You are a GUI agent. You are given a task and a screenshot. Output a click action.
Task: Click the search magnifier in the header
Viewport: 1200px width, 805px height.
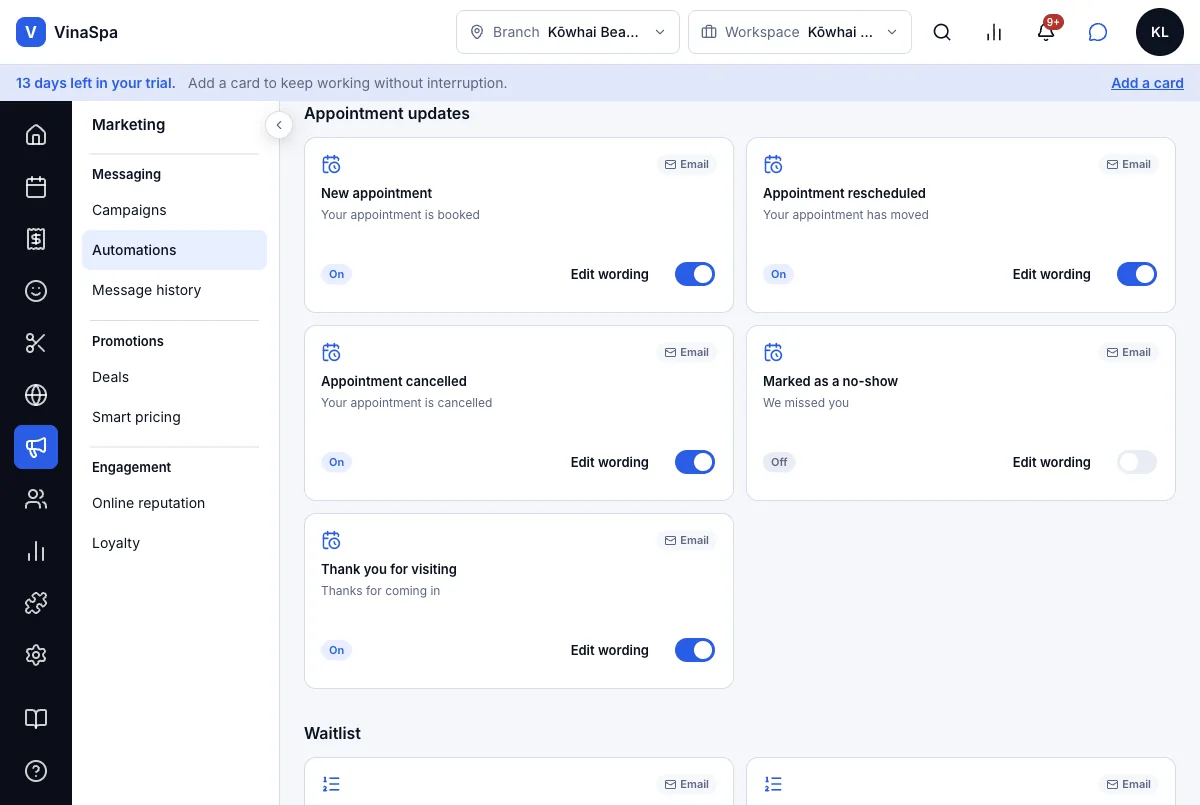click(942, 32)
